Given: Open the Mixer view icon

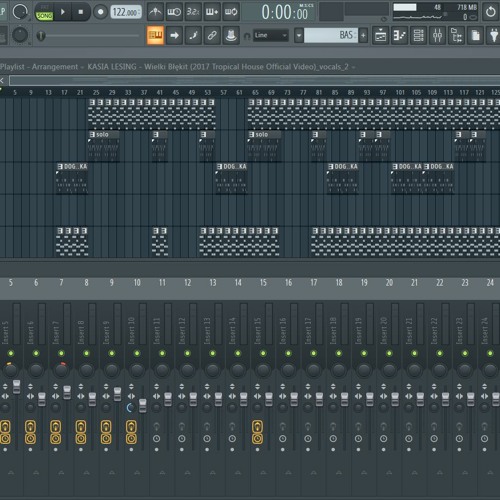Looking at the screenshot, I should click(438, 35).
